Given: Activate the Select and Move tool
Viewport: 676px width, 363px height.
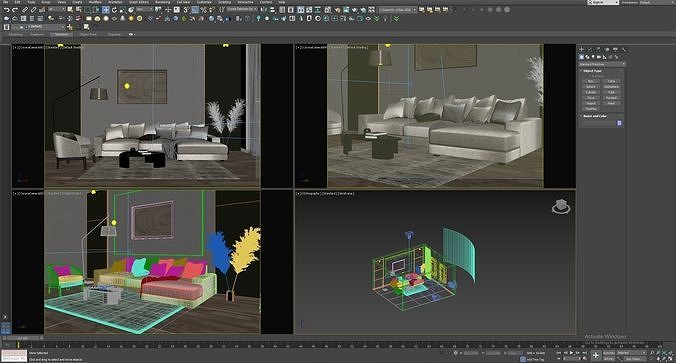Looking at the screenshot, I should pyautogui.click(x=106, y=9).
